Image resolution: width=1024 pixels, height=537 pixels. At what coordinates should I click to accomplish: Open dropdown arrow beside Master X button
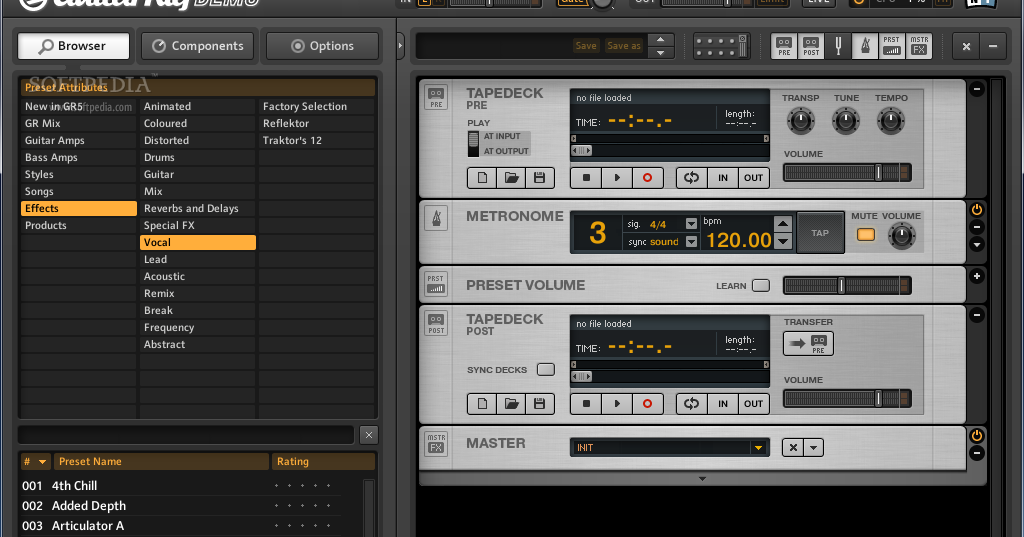[x=813, y=448]
